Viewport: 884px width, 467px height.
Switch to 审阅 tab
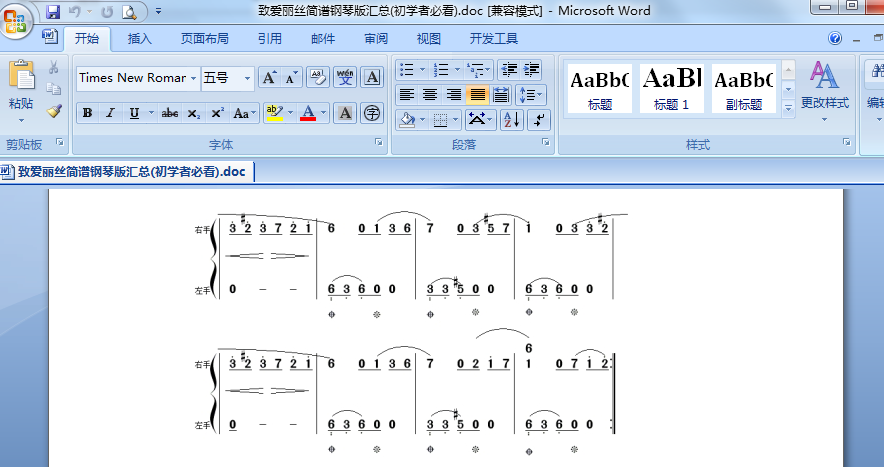click(x=375, y=38)
